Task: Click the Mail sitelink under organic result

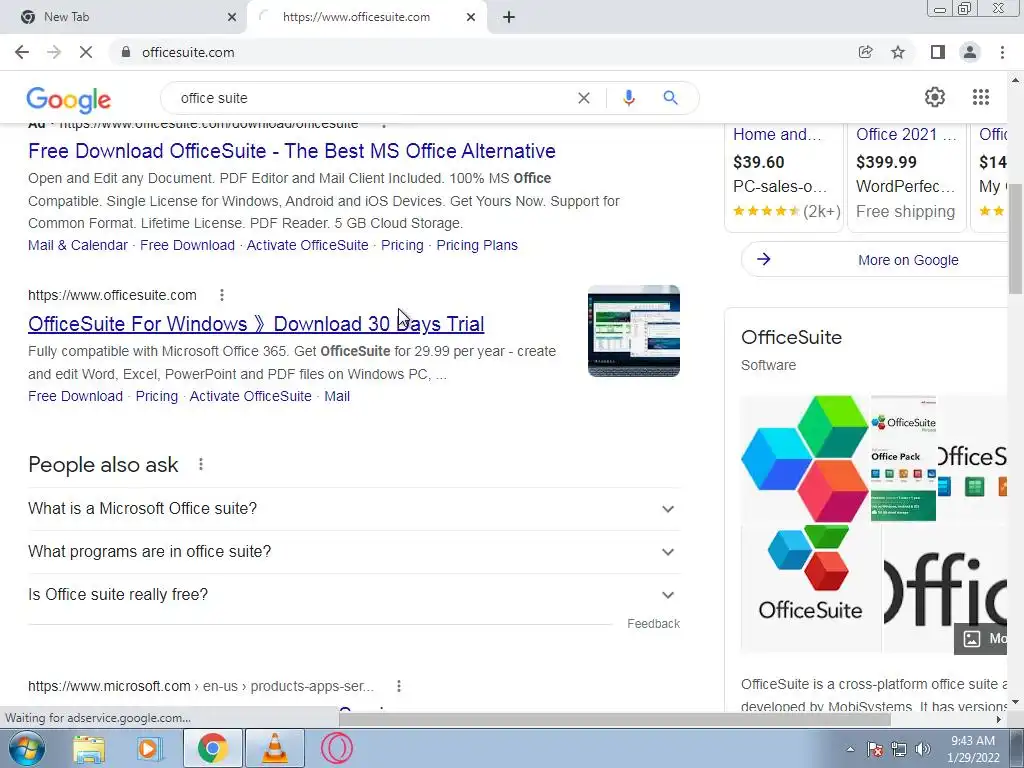Action: 337,396
